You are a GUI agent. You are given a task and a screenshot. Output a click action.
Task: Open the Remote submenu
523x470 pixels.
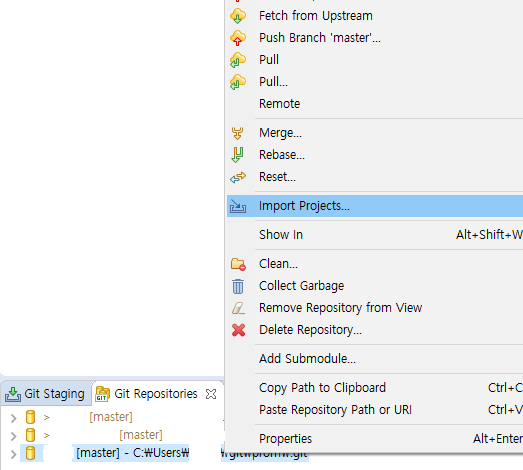point(375,104)
